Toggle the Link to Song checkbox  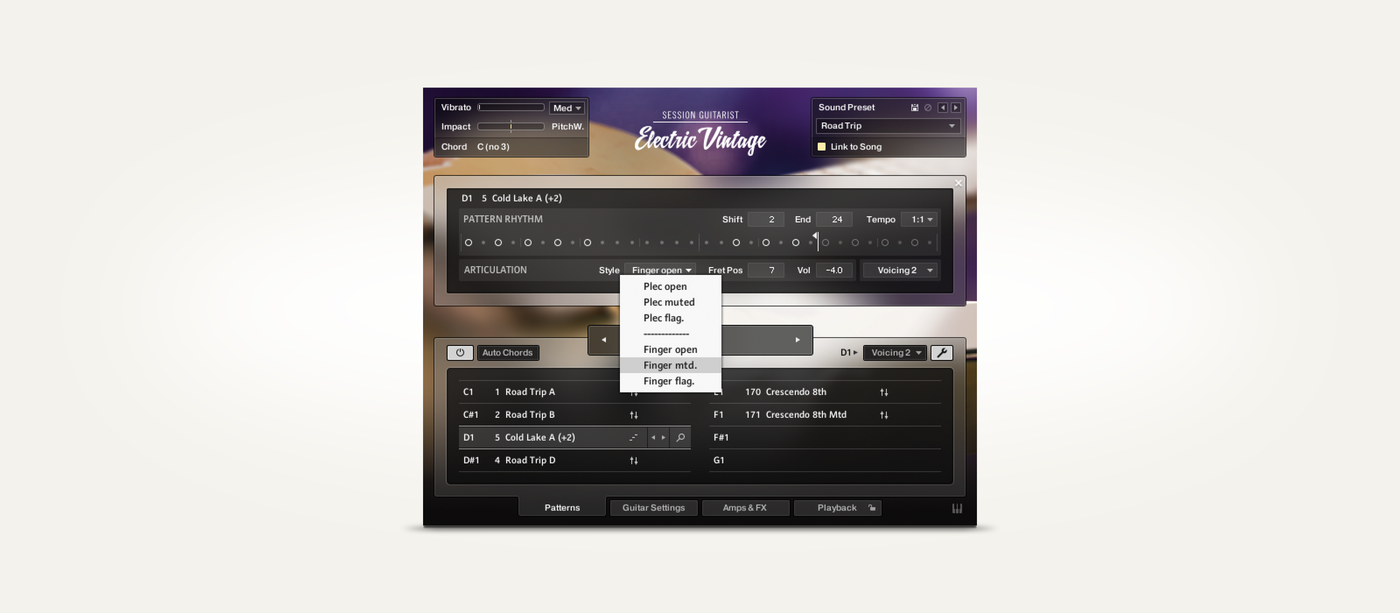point(822,147)
